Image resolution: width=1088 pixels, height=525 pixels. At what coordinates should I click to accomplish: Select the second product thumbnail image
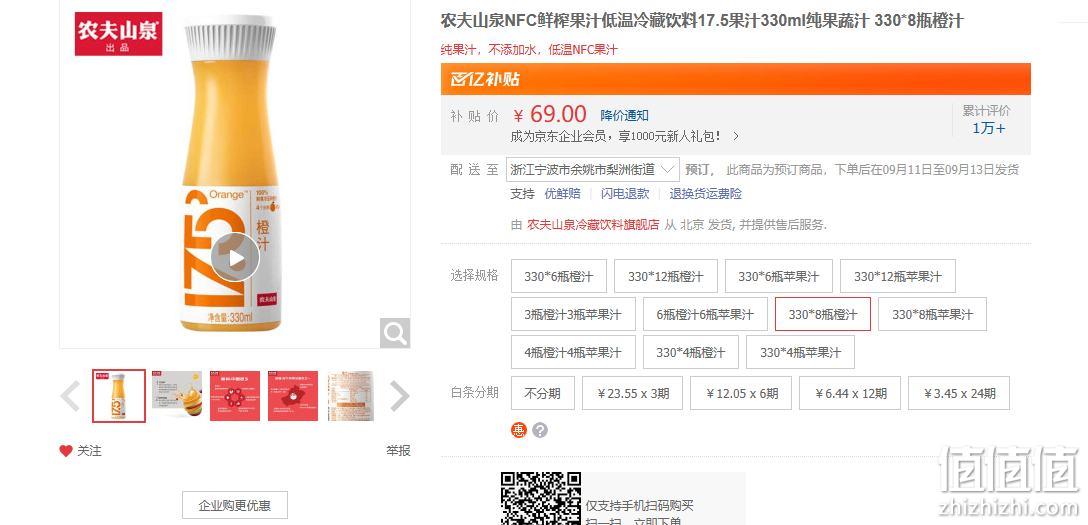pyautogui.click(x=178, y=396)
